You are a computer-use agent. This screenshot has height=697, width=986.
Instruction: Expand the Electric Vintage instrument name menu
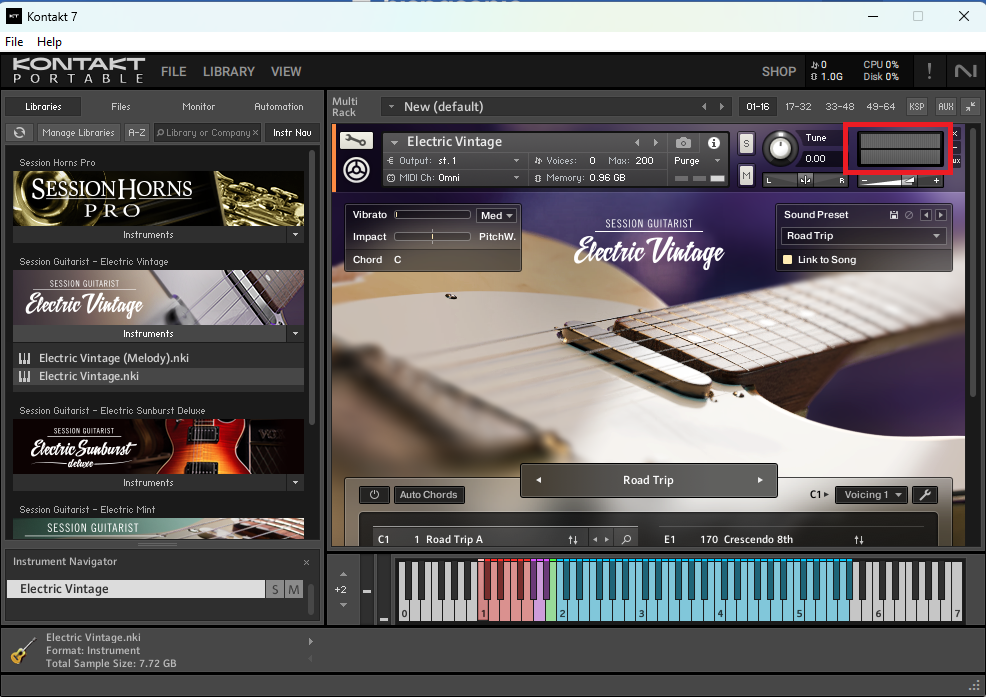(394, 143)
